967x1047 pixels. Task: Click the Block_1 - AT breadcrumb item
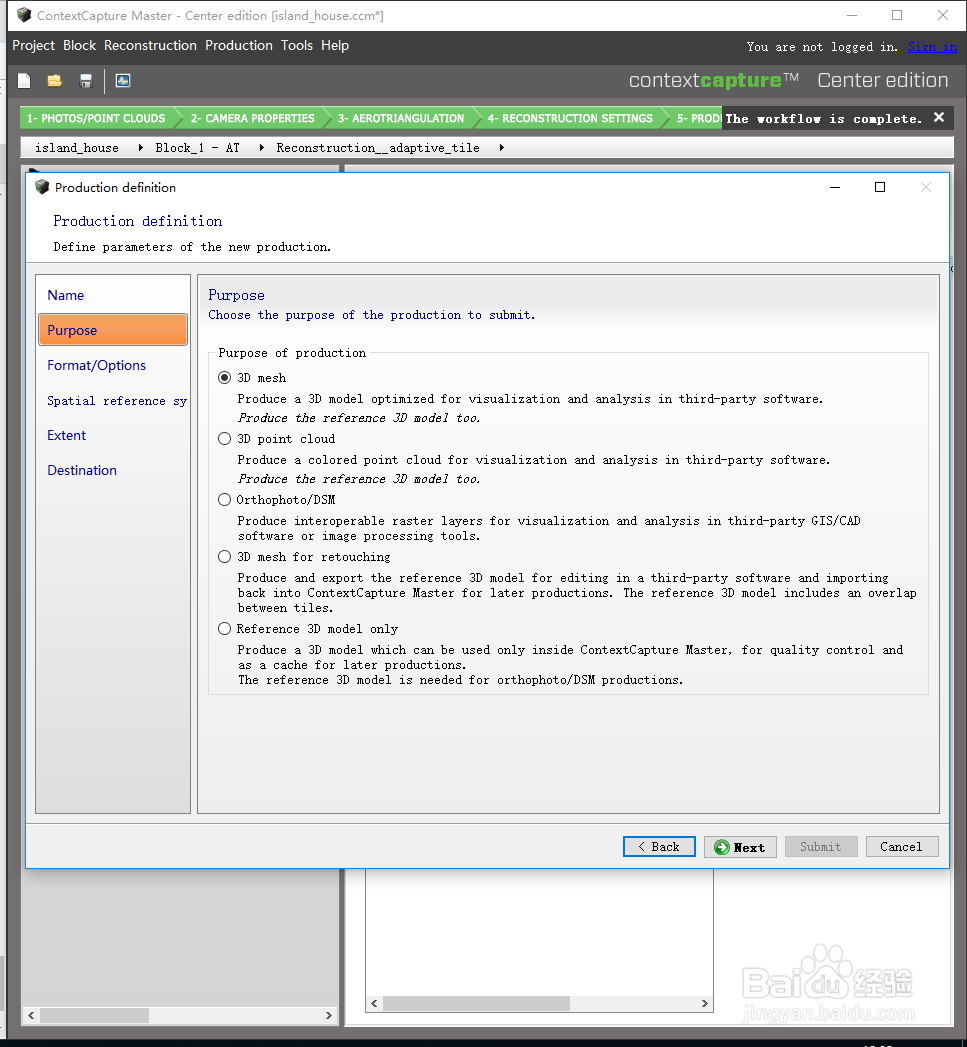point(197,148)
